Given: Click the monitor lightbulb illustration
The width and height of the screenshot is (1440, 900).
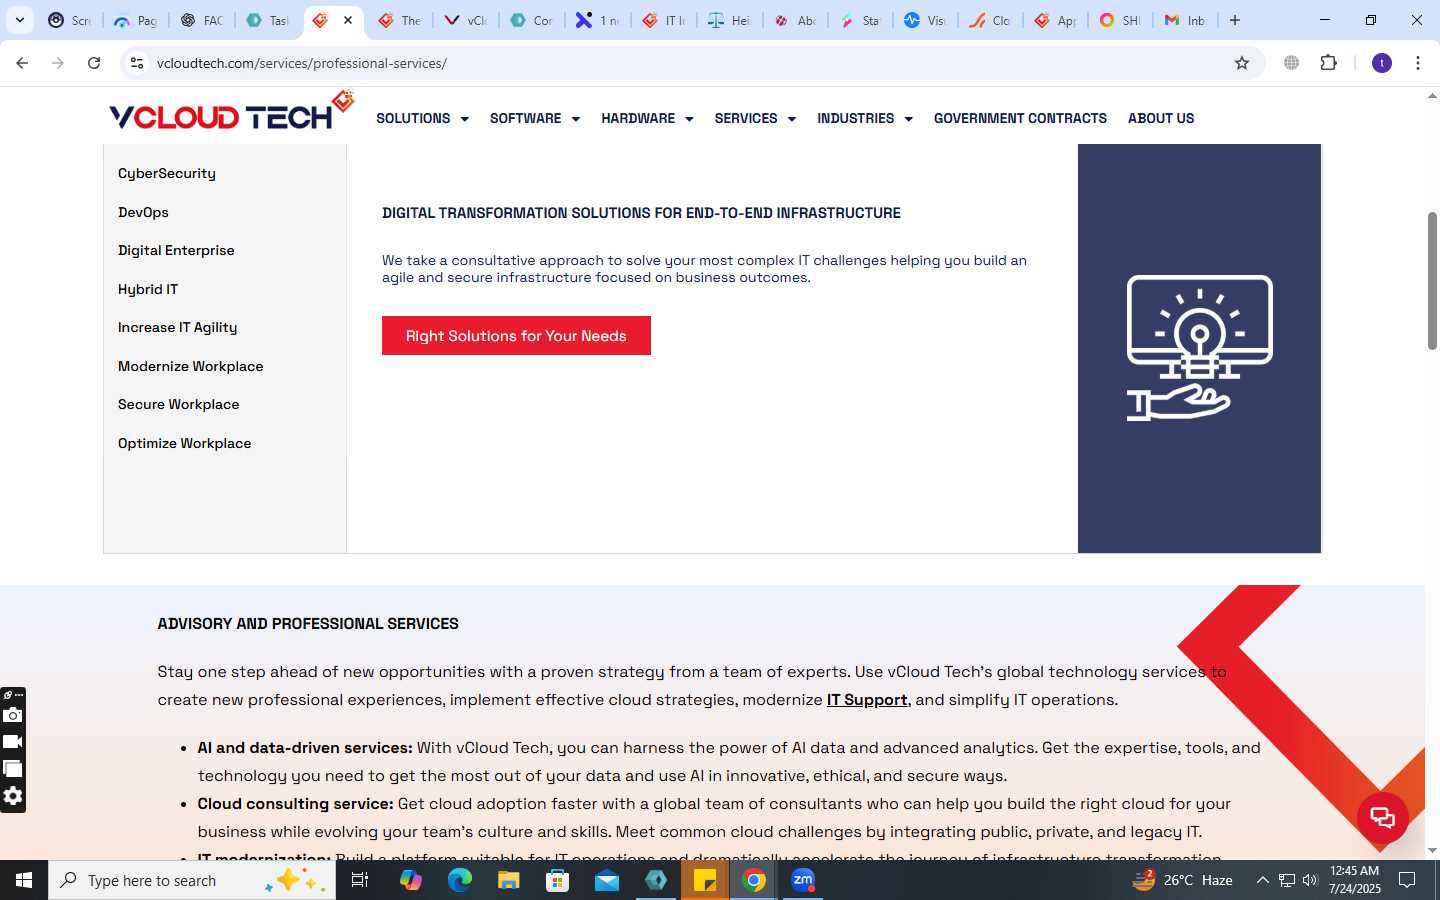Looking at the screenshot, I should [1200, 348].
